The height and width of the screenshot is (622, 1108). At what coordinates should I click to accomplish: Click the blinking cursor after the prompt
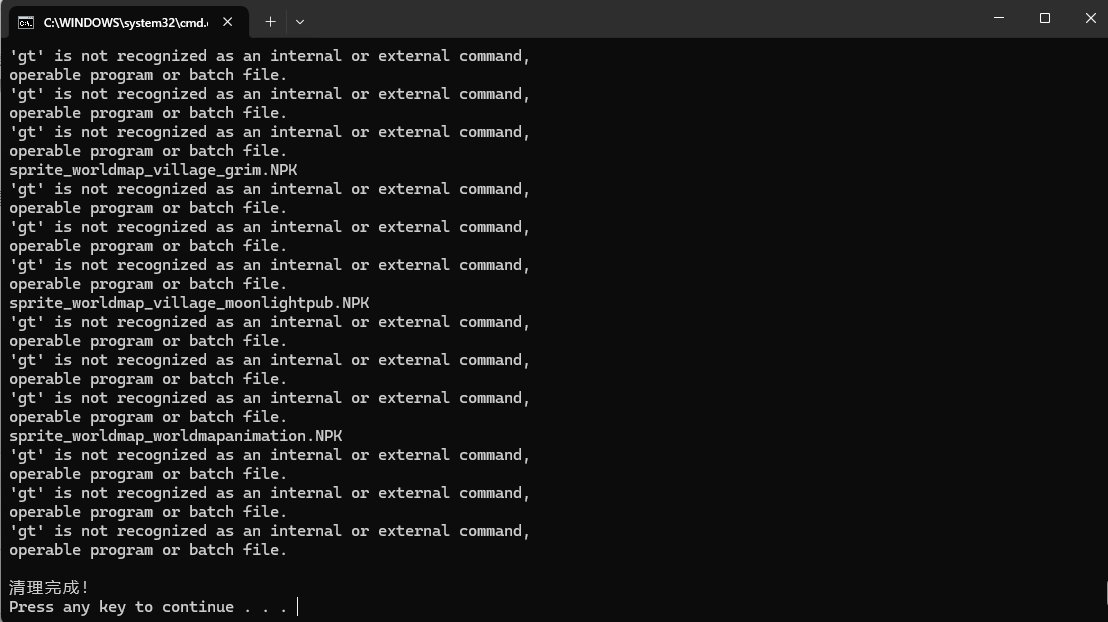298,607
